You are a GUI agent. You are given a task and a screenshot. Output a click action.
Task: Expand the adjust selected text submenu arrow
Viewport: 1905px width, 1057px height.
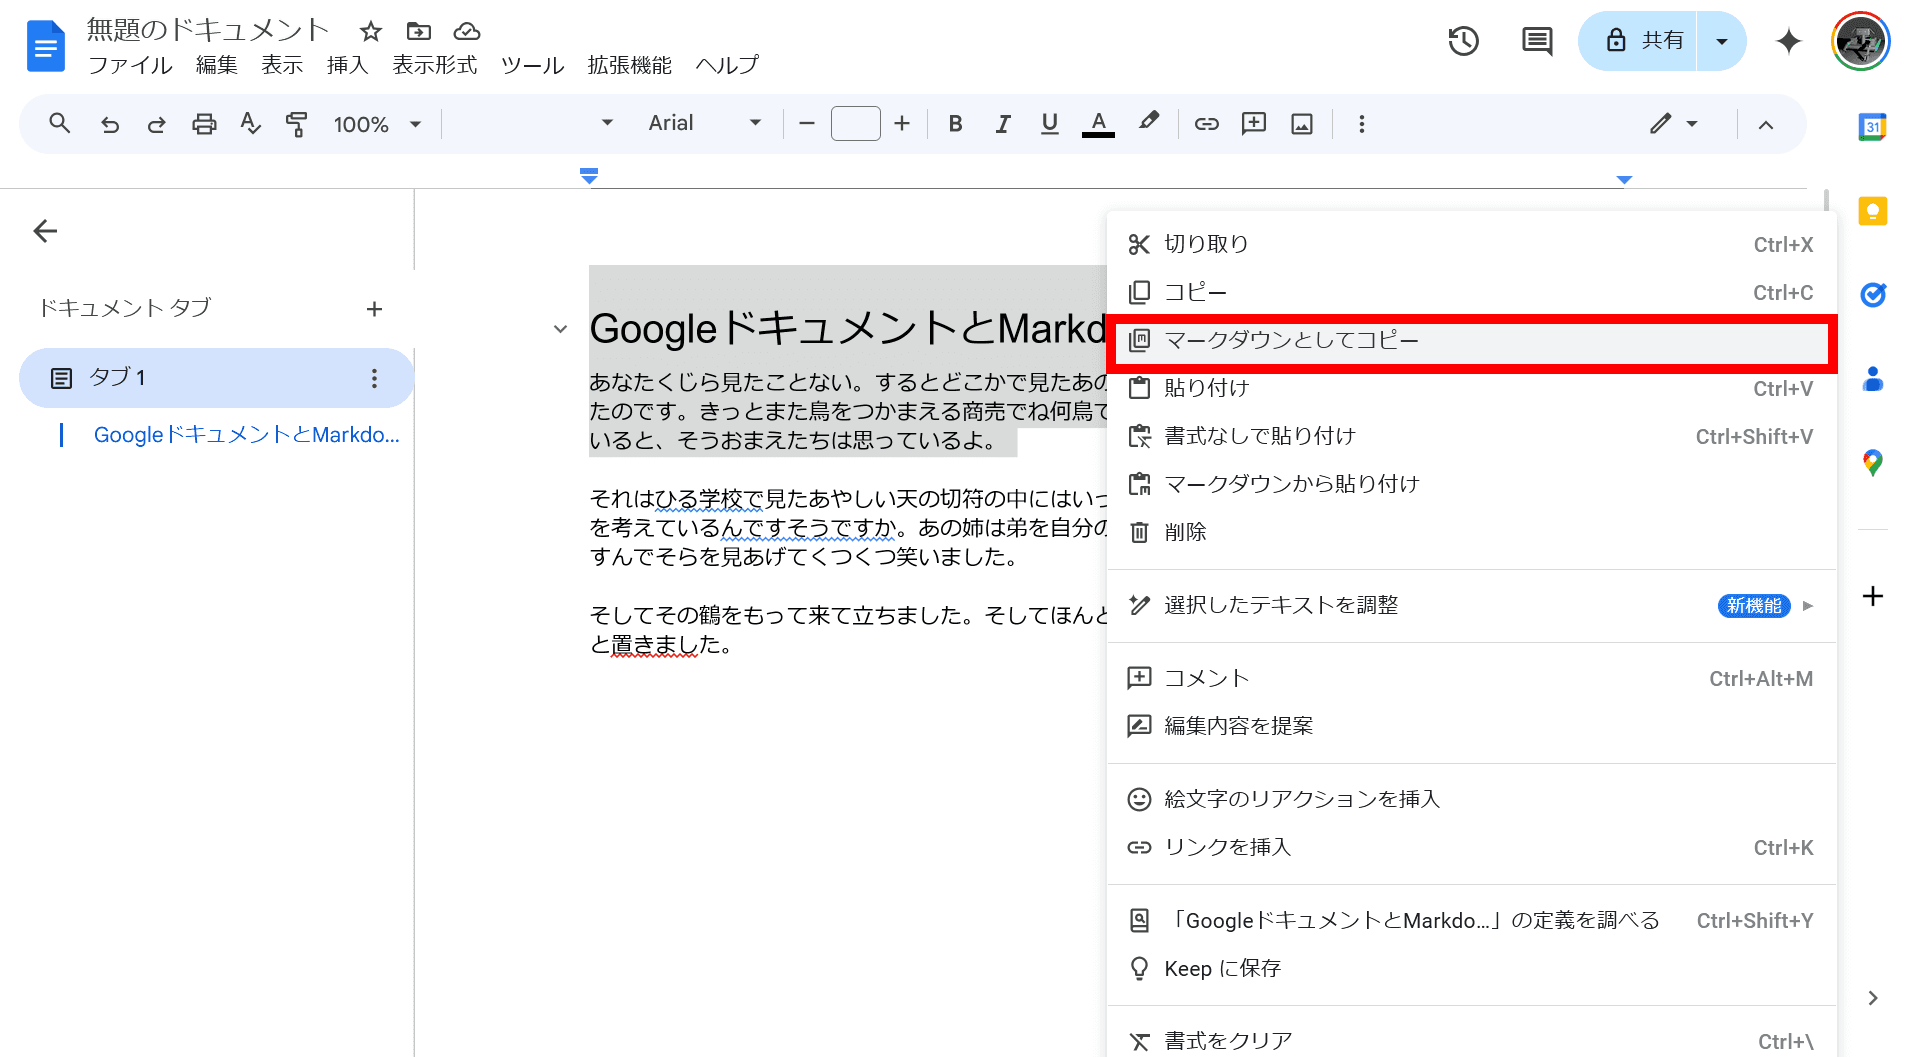coord(1808,606)
